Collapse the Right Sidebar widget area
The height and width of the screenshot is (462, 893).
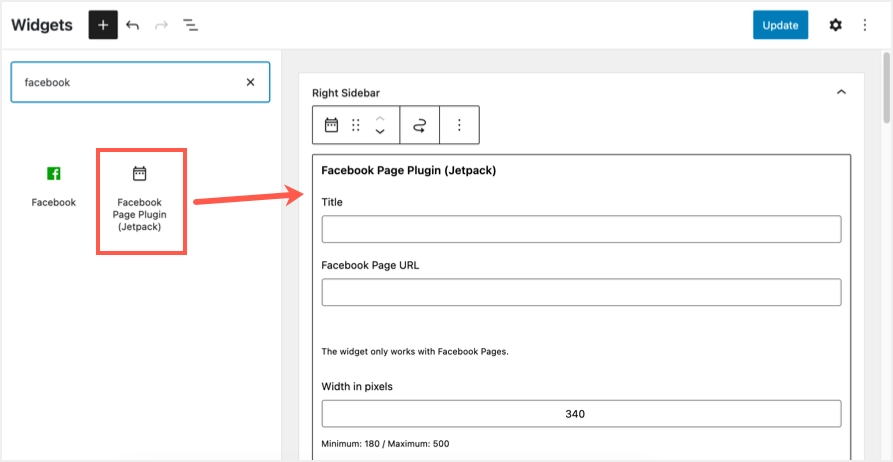pyautogui.click(x=841, y=93)
